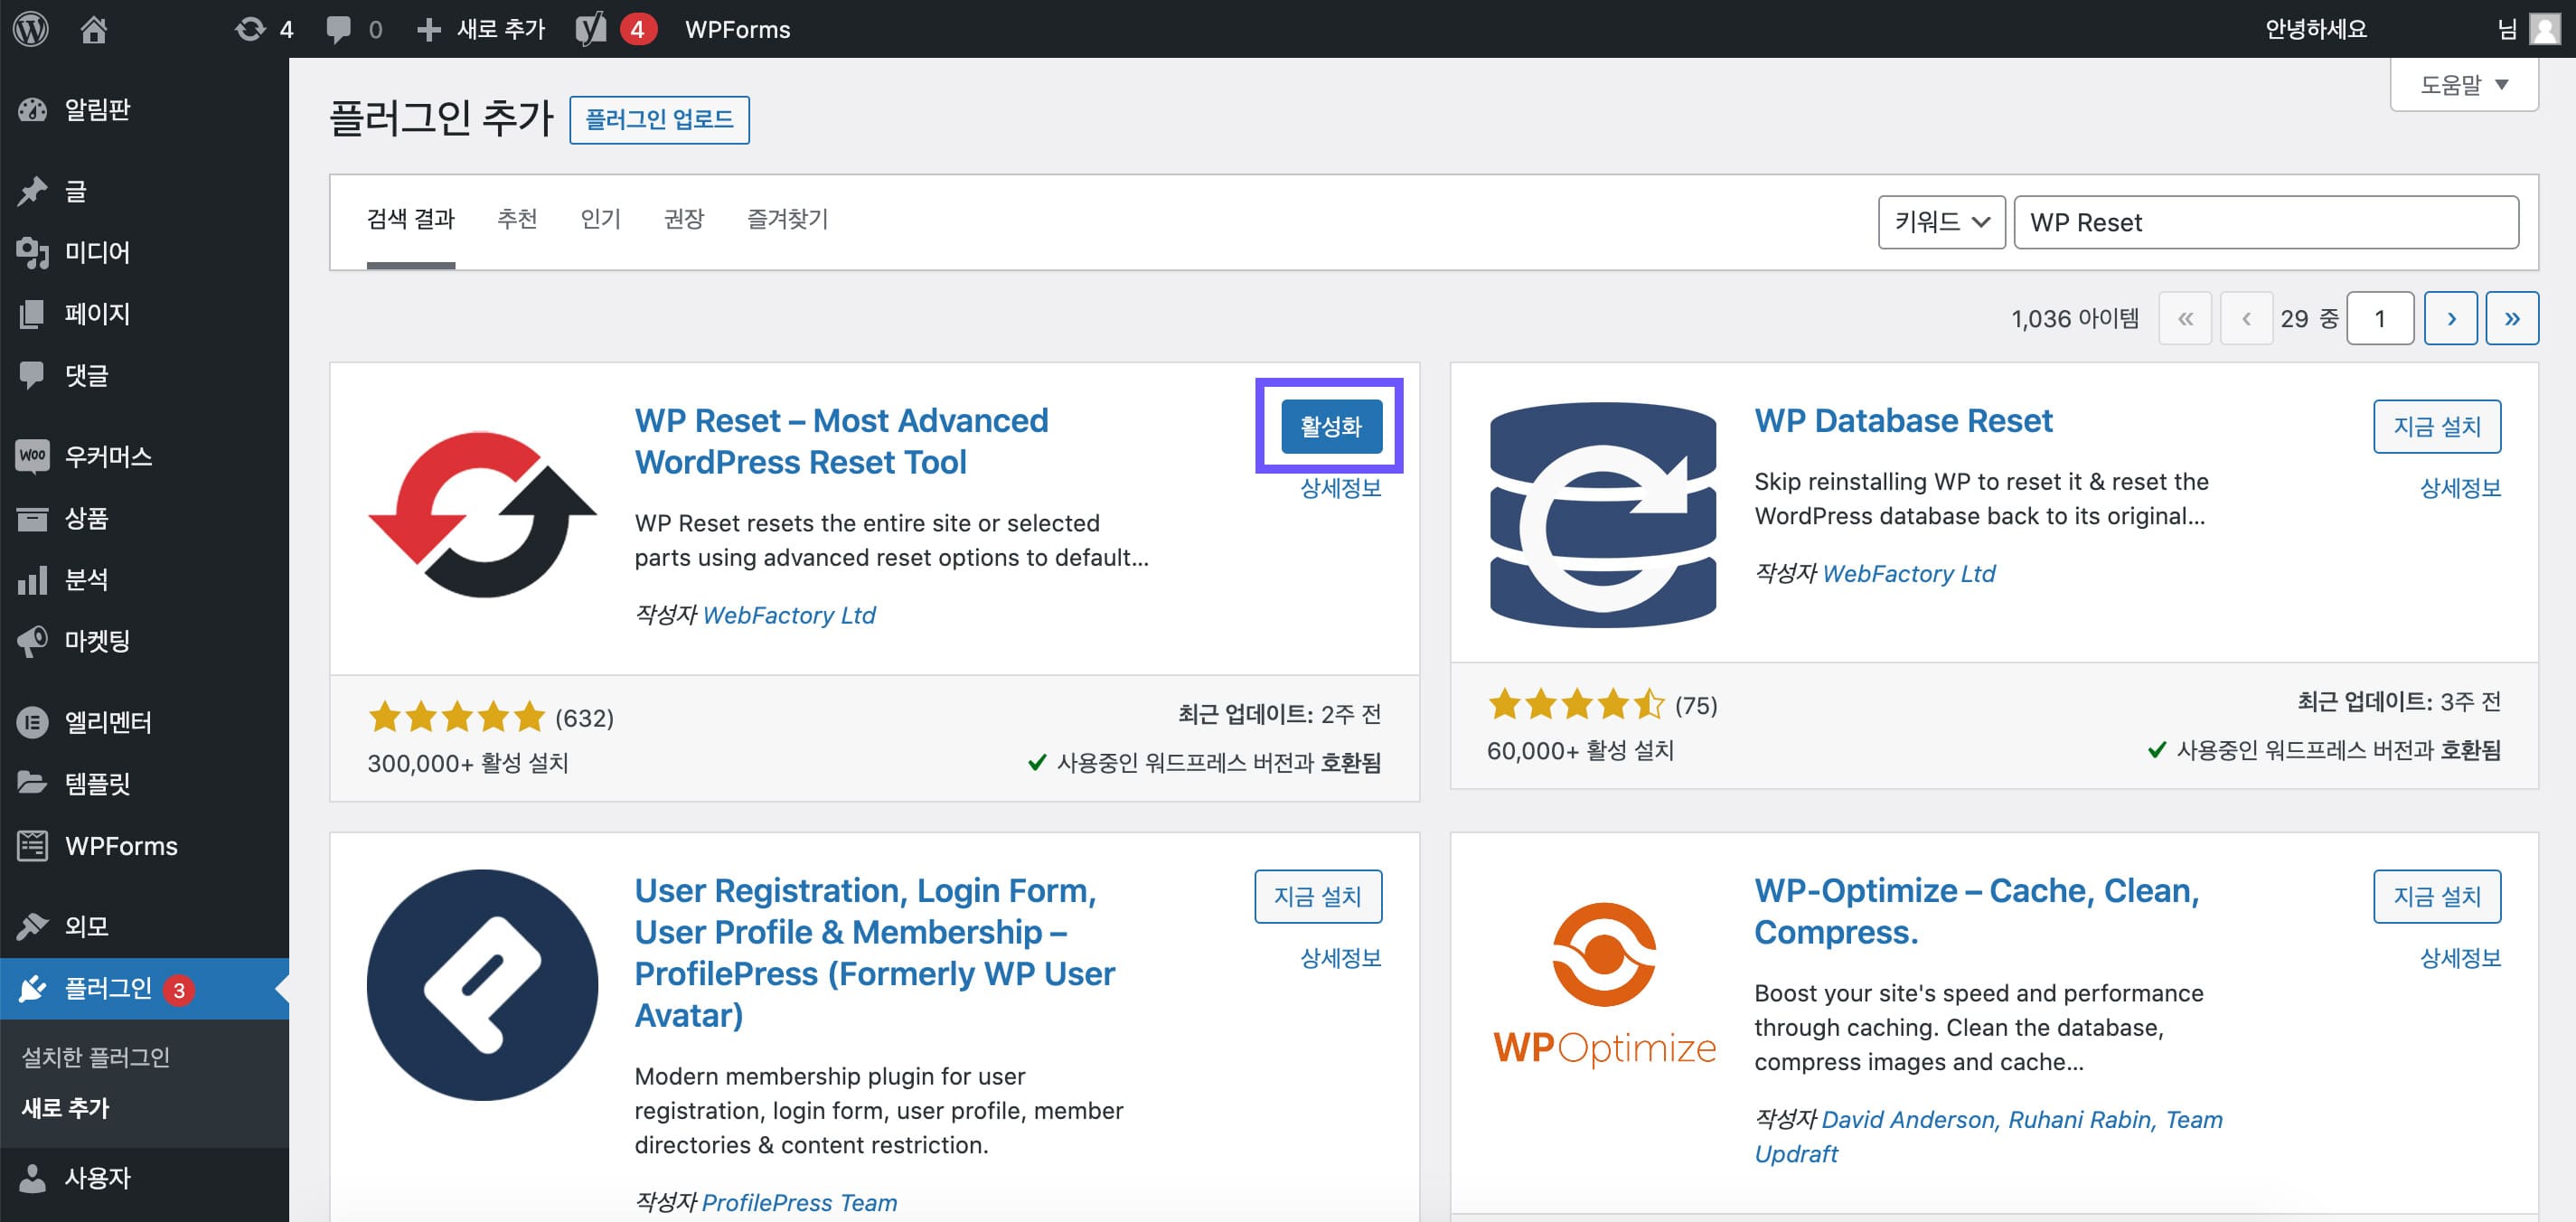2576x1222 pixels.
Task: Open the 우커머스 WooCommerce sidebar menu
Action: coord(108,457)
